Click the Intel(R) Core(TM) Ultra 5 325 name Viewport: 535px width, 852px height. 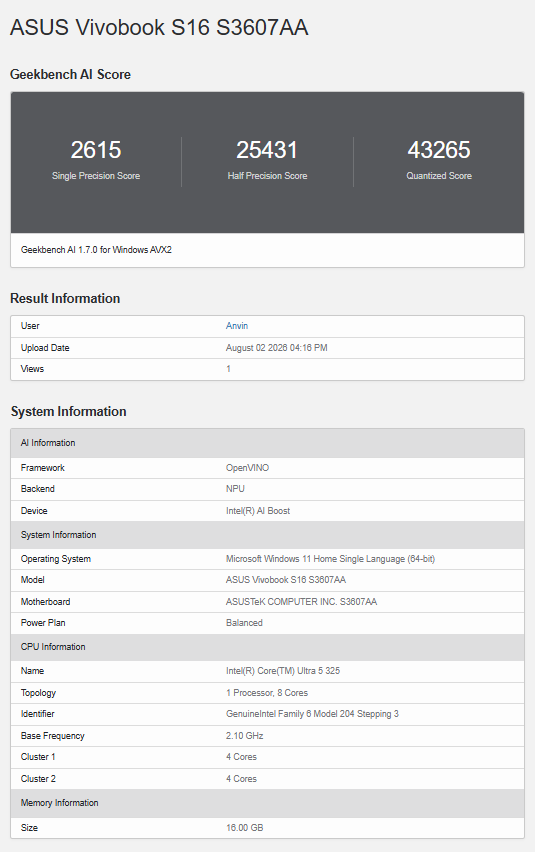[283, 671]
